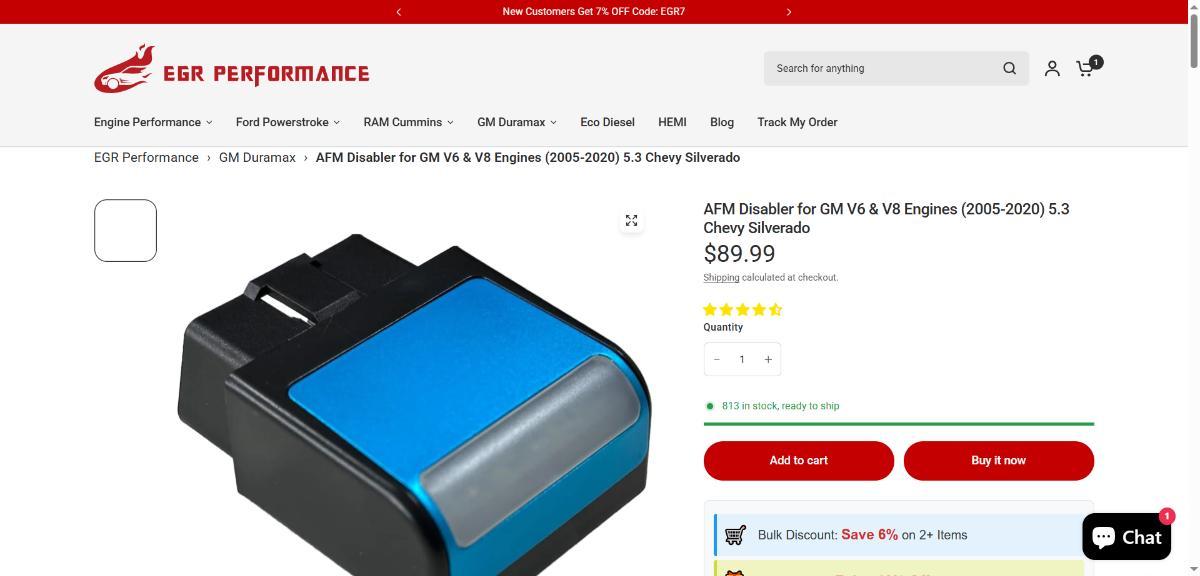1200x576 pixels.
Task: Expand the Ford Powerstroke dropdown
Action: click(288, 122)
